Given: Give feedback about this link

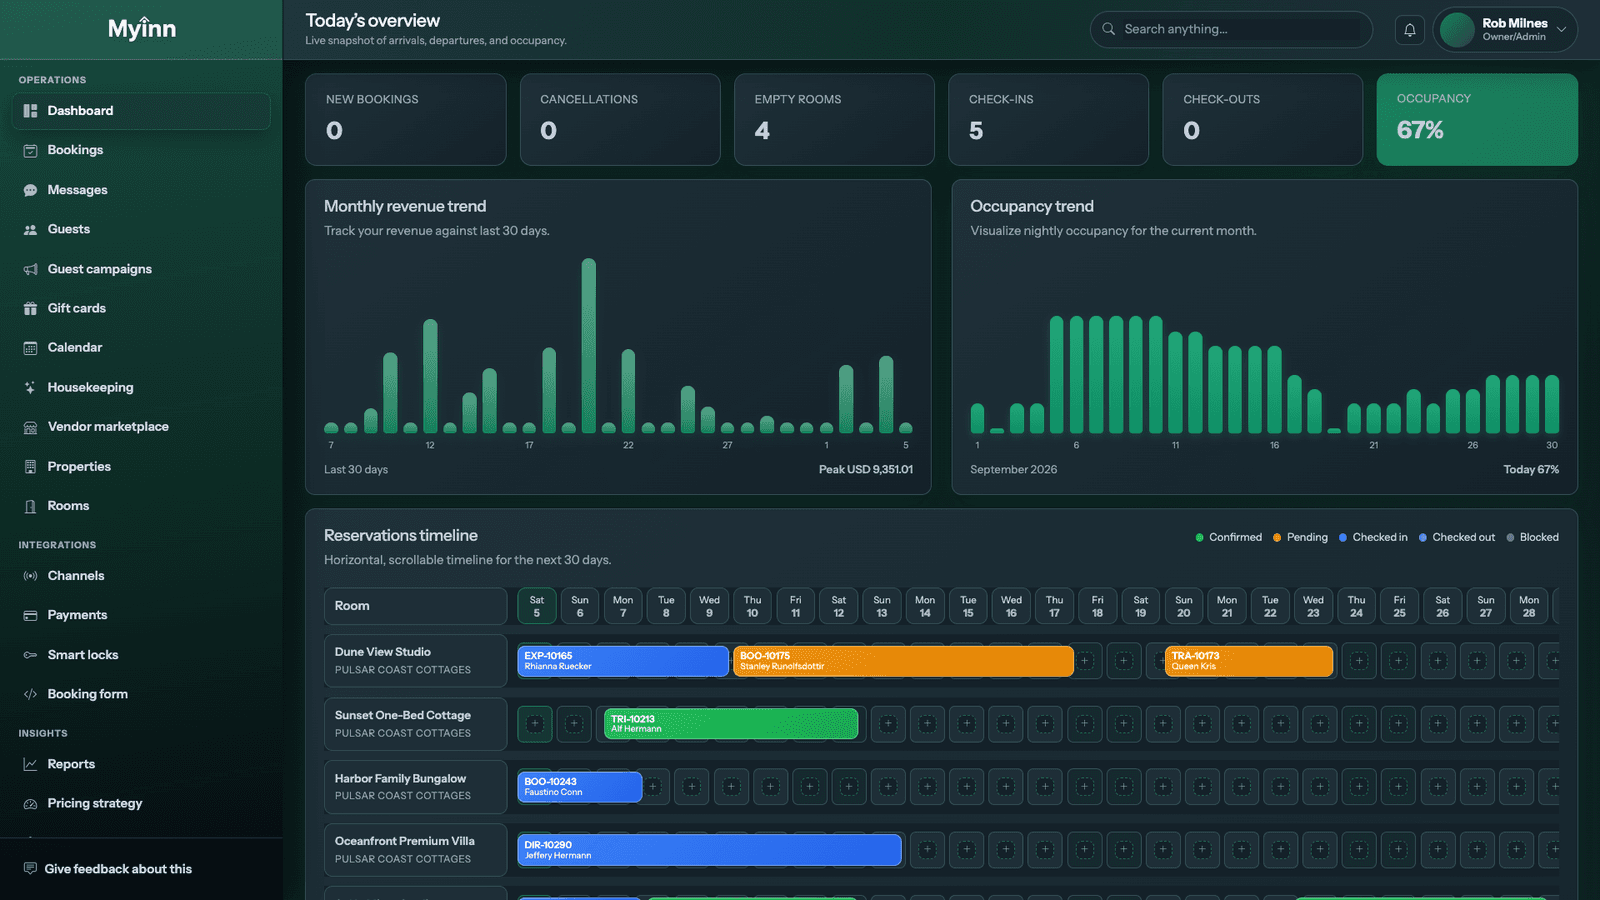Looking at the screenshot, I should click(118, 869).
